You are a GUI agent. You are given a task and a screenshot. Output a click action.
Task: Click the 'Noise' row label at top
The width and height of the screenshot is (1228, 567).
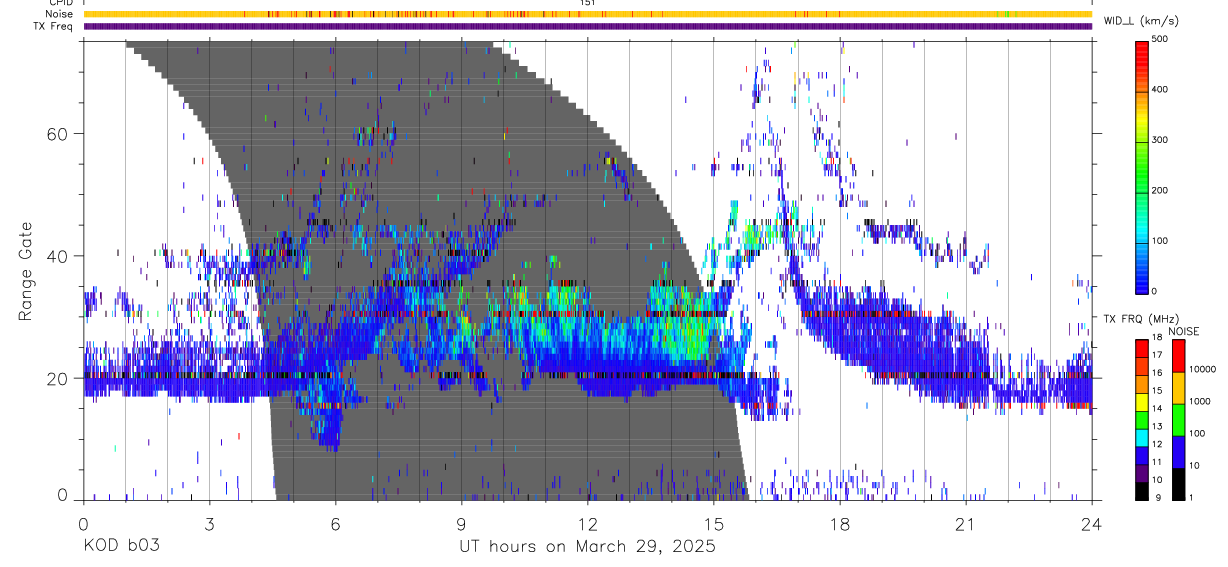coord(61,14)
